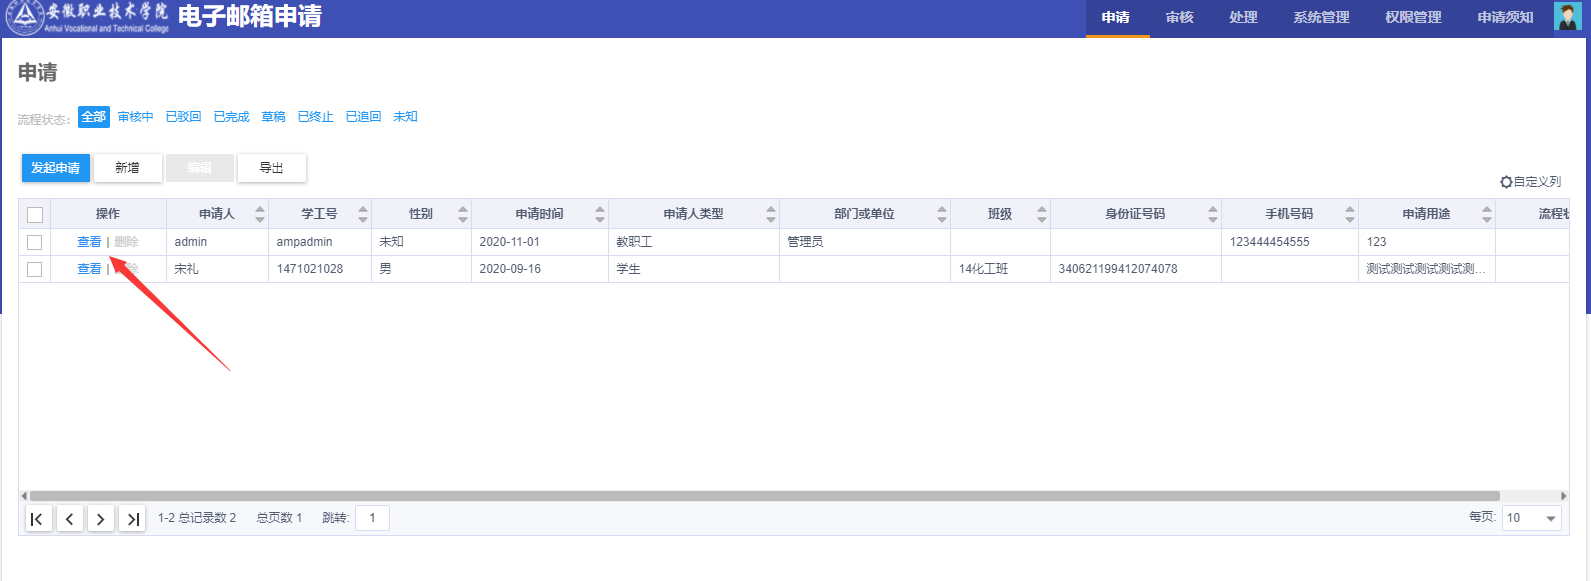The height and width of the screenshot is (581, 1591).
Task: Switch to the 审核 top tab
Action: click(1180, 18)
